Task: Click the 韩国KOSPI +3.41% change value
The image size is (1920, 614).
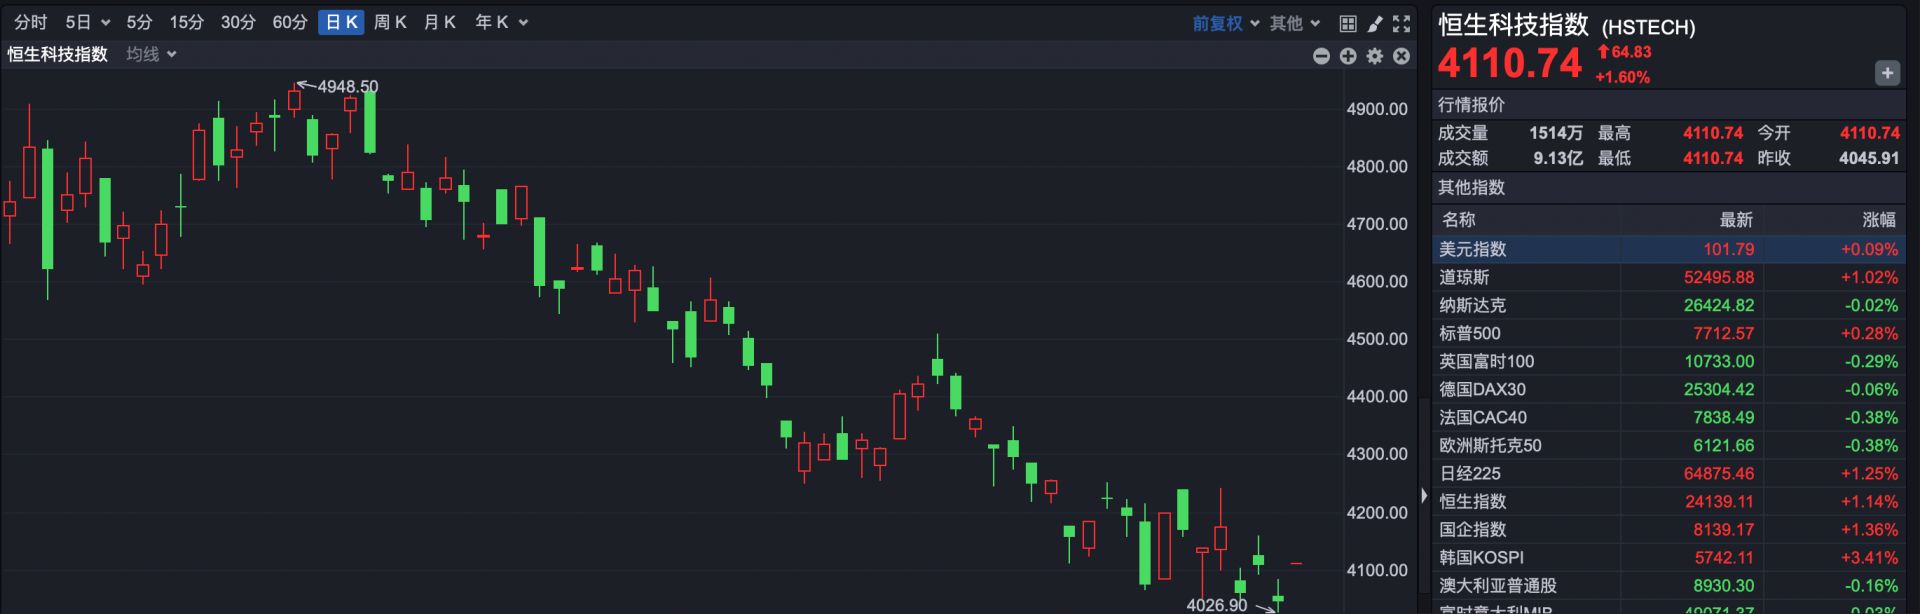Action: tap(1869, 557)
